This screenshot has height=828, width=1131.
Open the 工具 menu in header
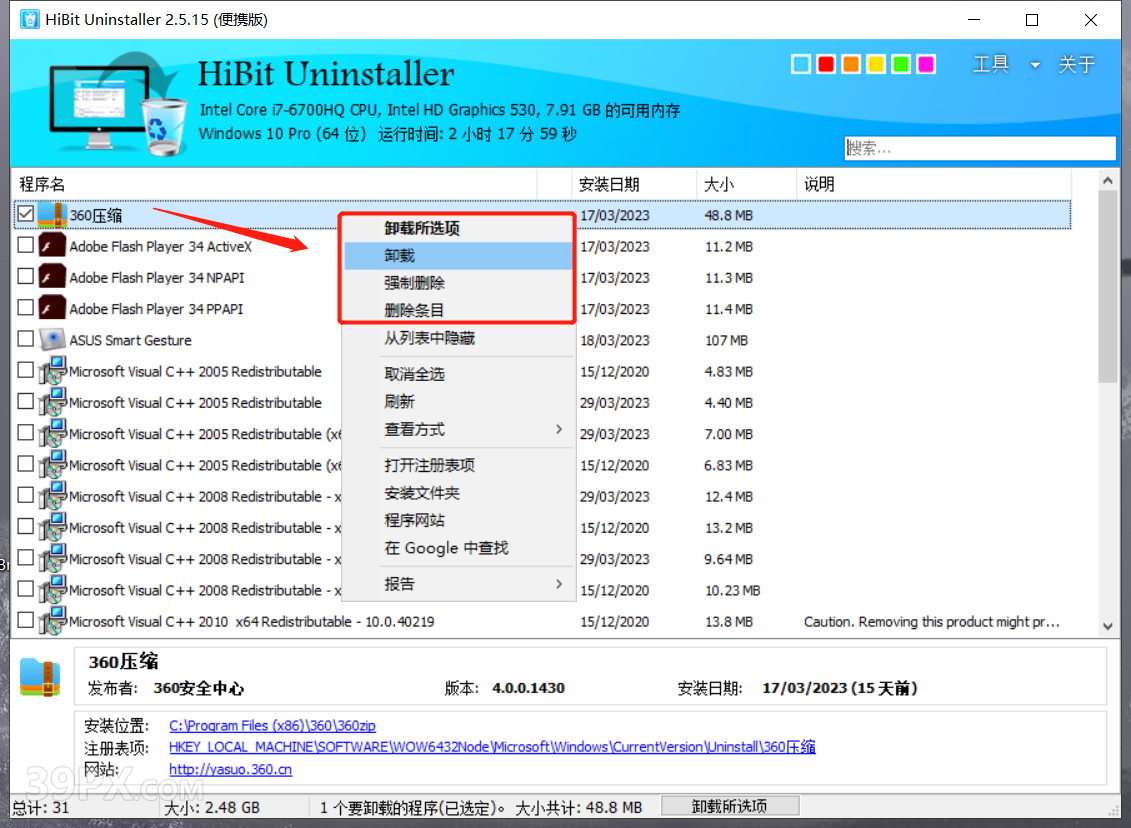pyautogui.click(x=990, y=64)
